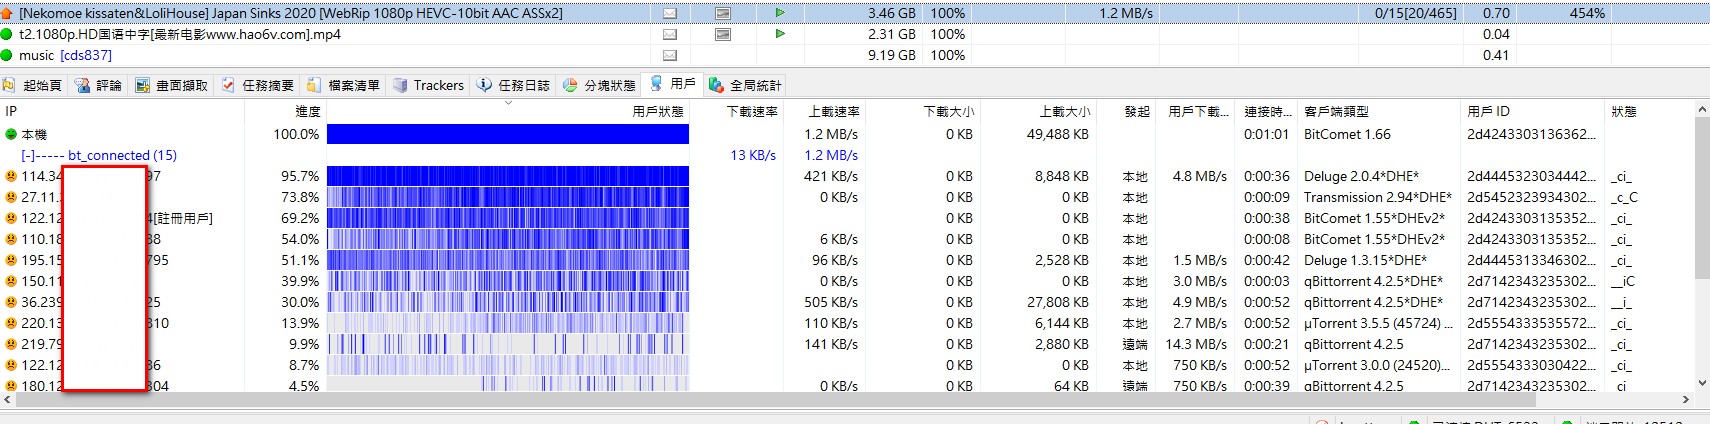The height and width of the screenshot is (424, 1710).
Task: Sort peers by 上載速率 column header
Action: (823, 111)
